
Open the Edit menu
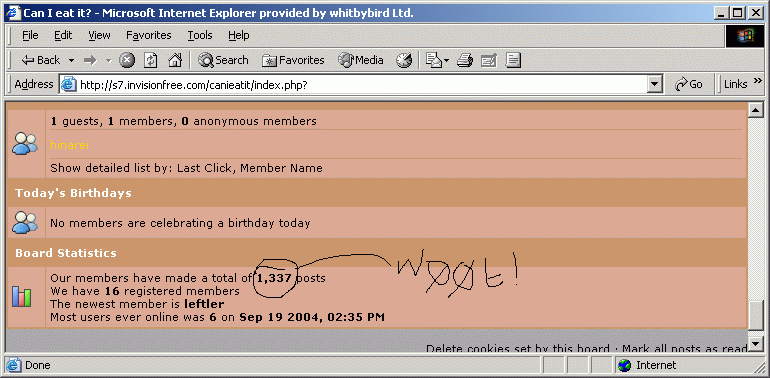tap(63, 35)
